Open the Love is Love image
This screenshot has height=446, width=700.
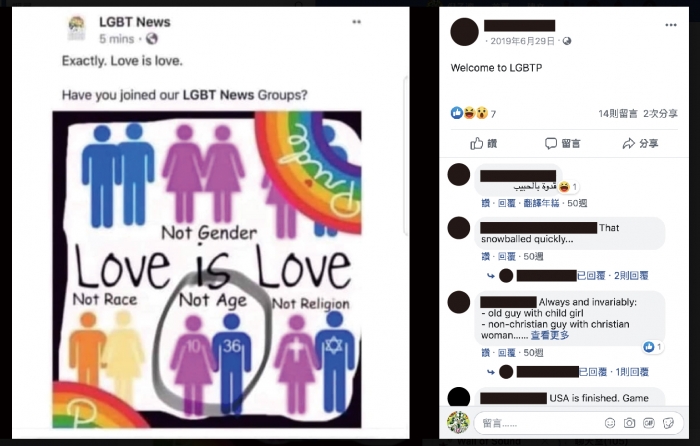(x=207, y=269)
